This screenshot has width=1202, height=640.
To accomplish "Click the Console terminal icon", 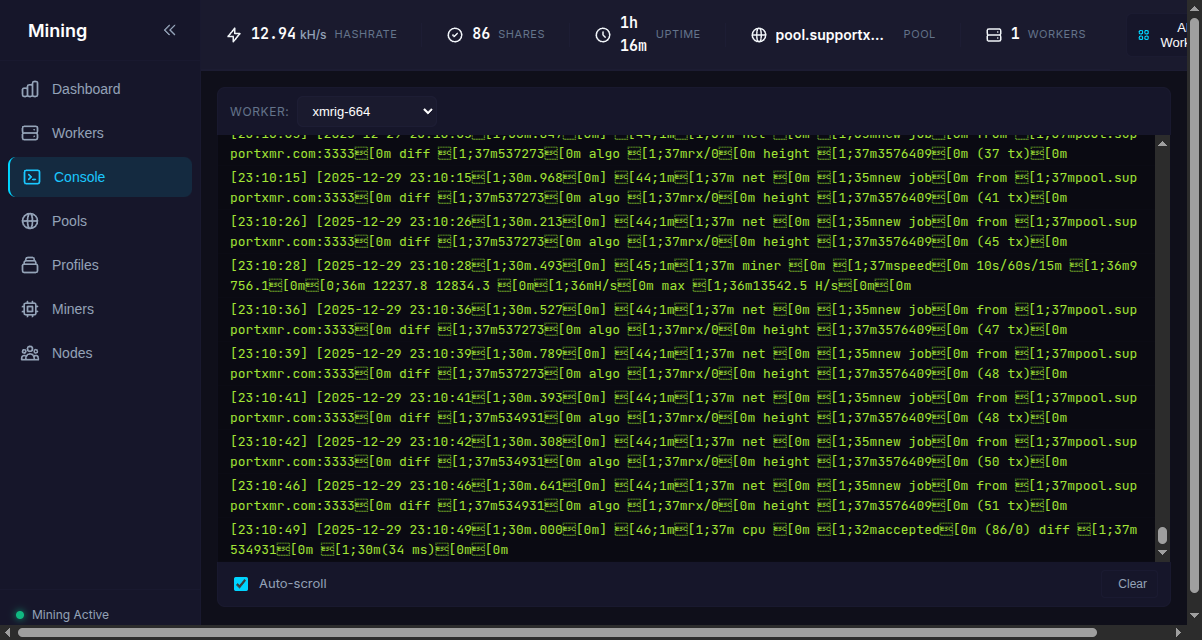I will click(x=32, y=177).
